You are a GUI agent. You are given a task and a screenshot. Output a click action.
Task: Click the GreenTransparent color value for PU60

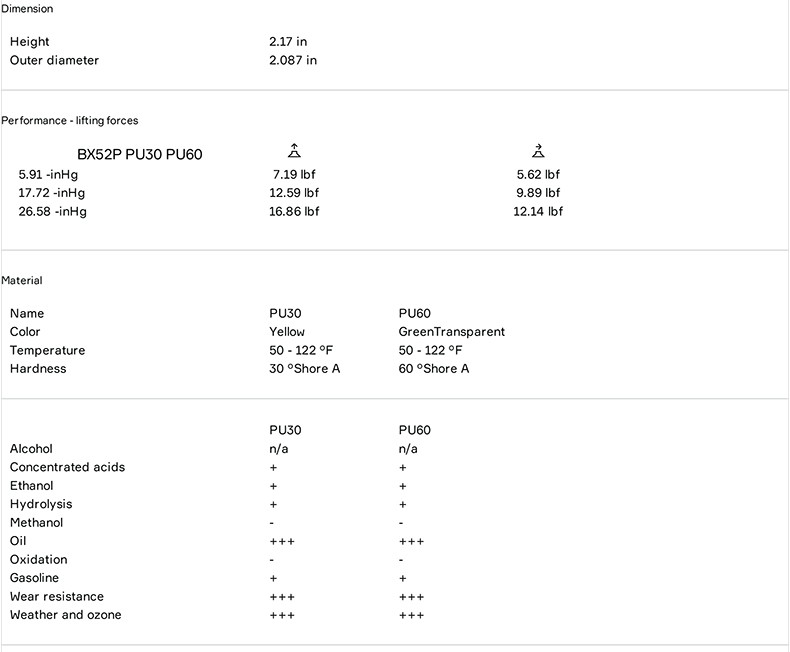tap(452, 332)
